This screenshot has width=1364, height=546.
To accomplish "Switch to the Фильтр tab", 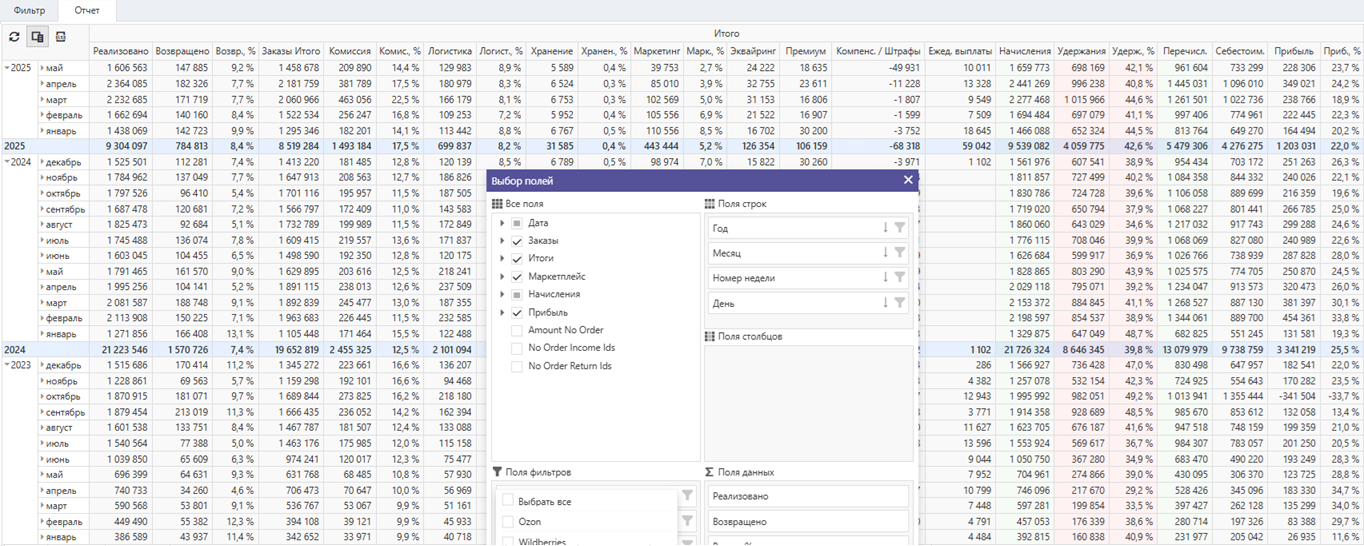I will (x=29, y=10).
